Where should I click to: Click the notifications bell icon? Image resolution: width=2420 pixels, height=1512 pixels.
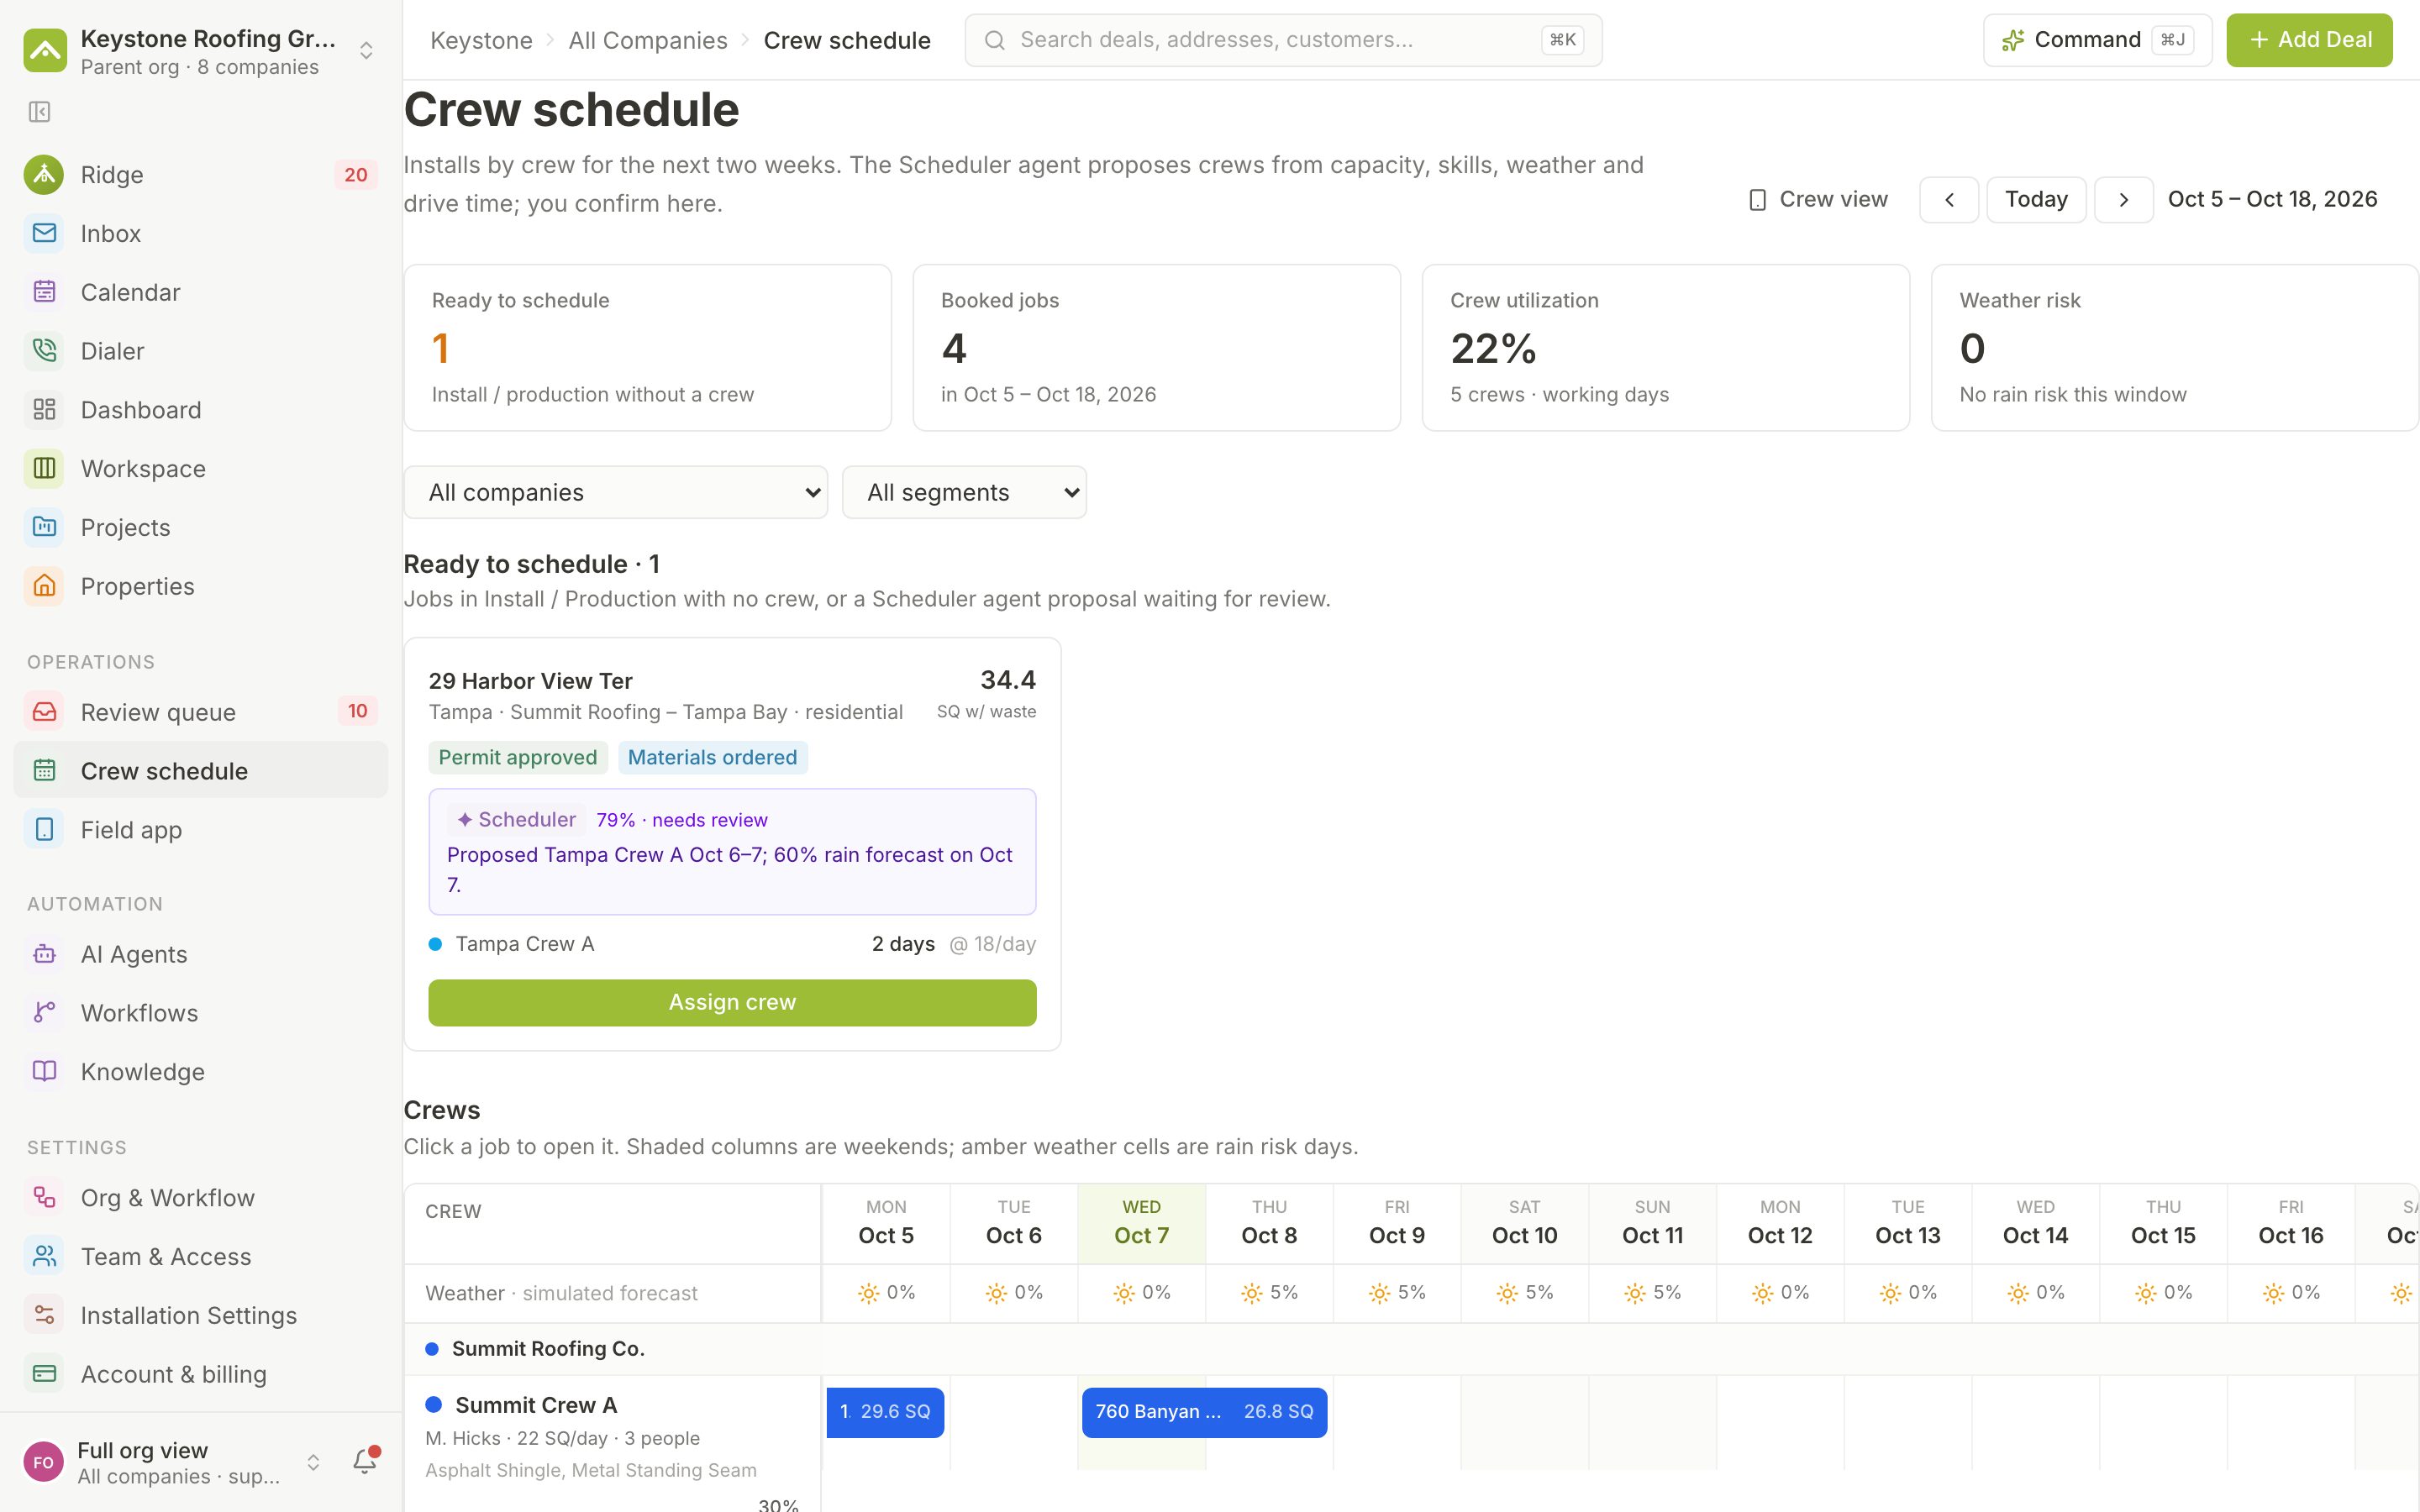pyautogui.click(x=365, y=1462)
